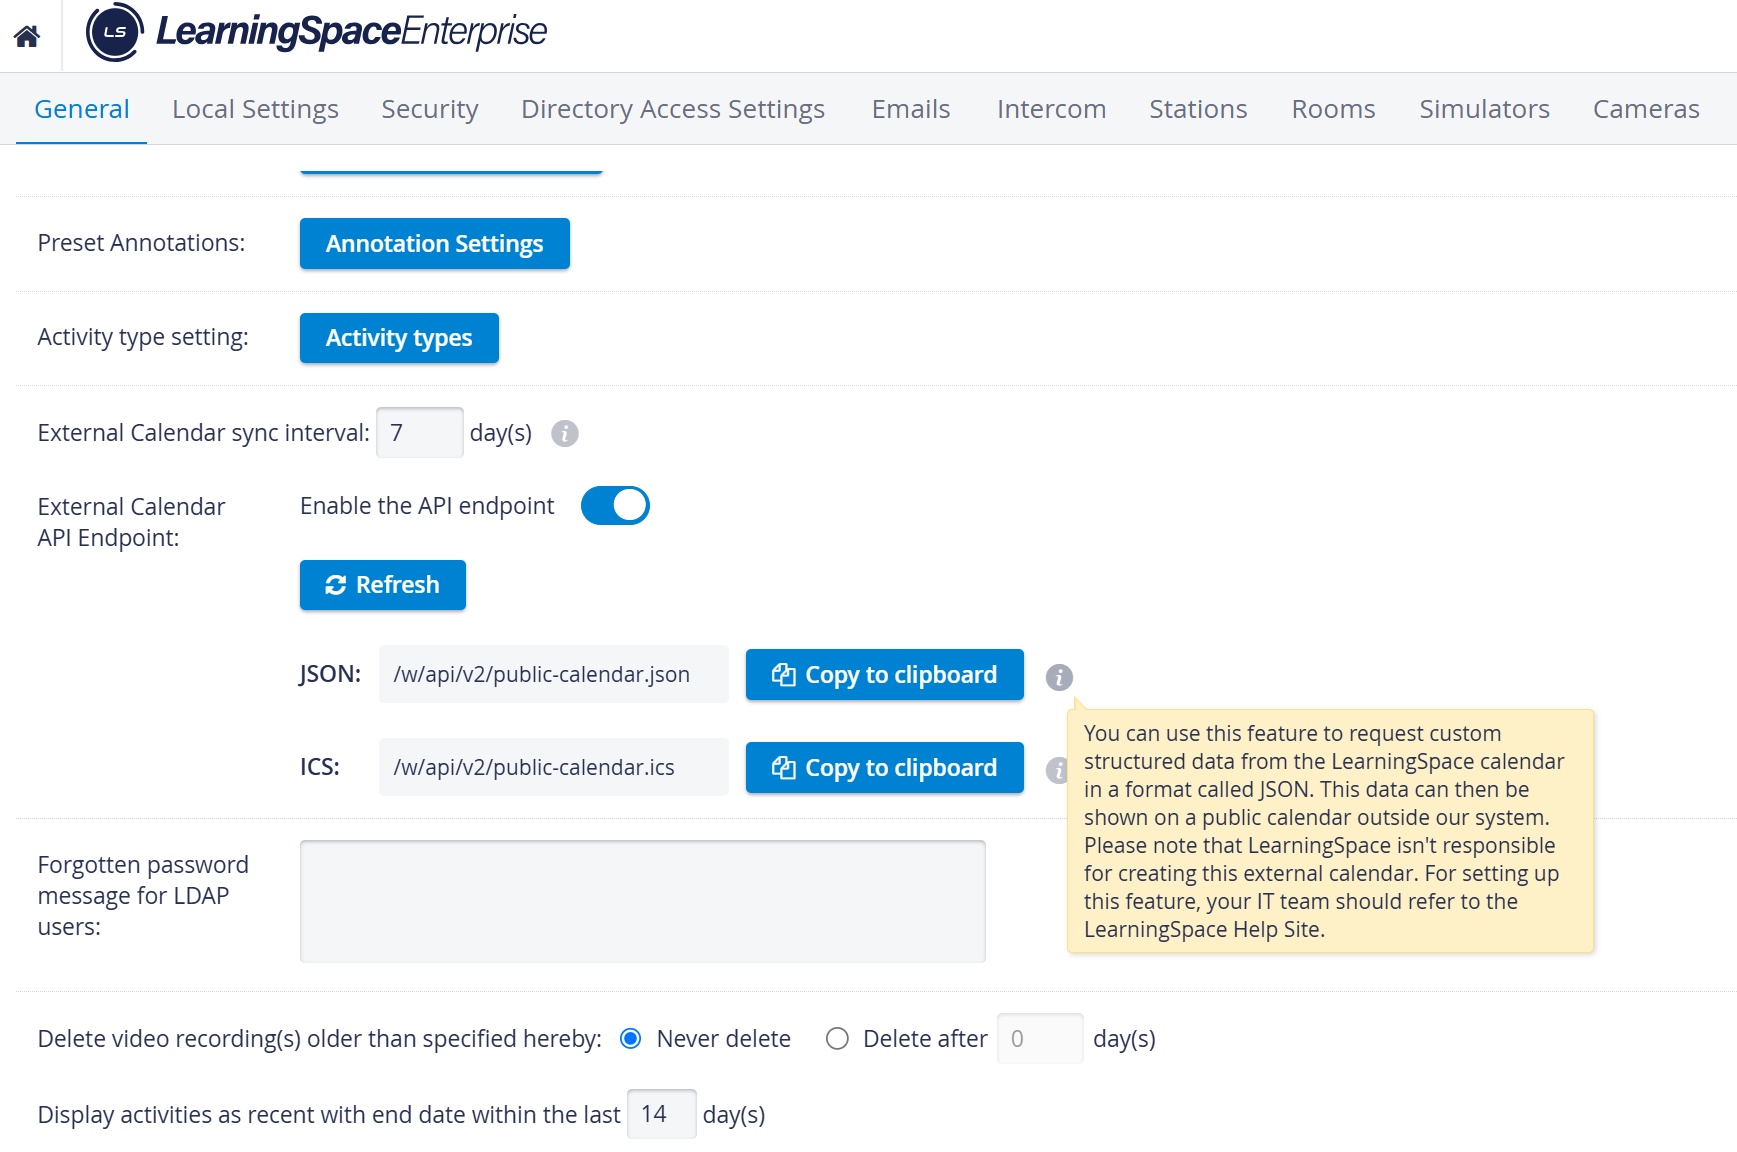Click the LDAP forgotten password message box
This screenshot has width=1737, height=1152.
643,901
